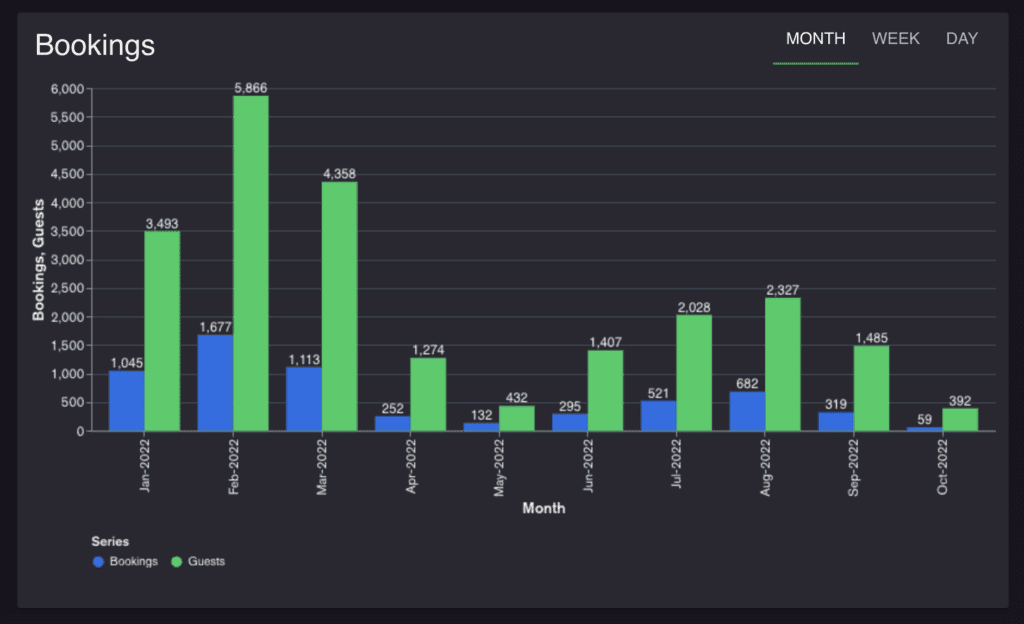Click the Oct-2022 axis label
The image size is (1024, 624).
[942, 467]
